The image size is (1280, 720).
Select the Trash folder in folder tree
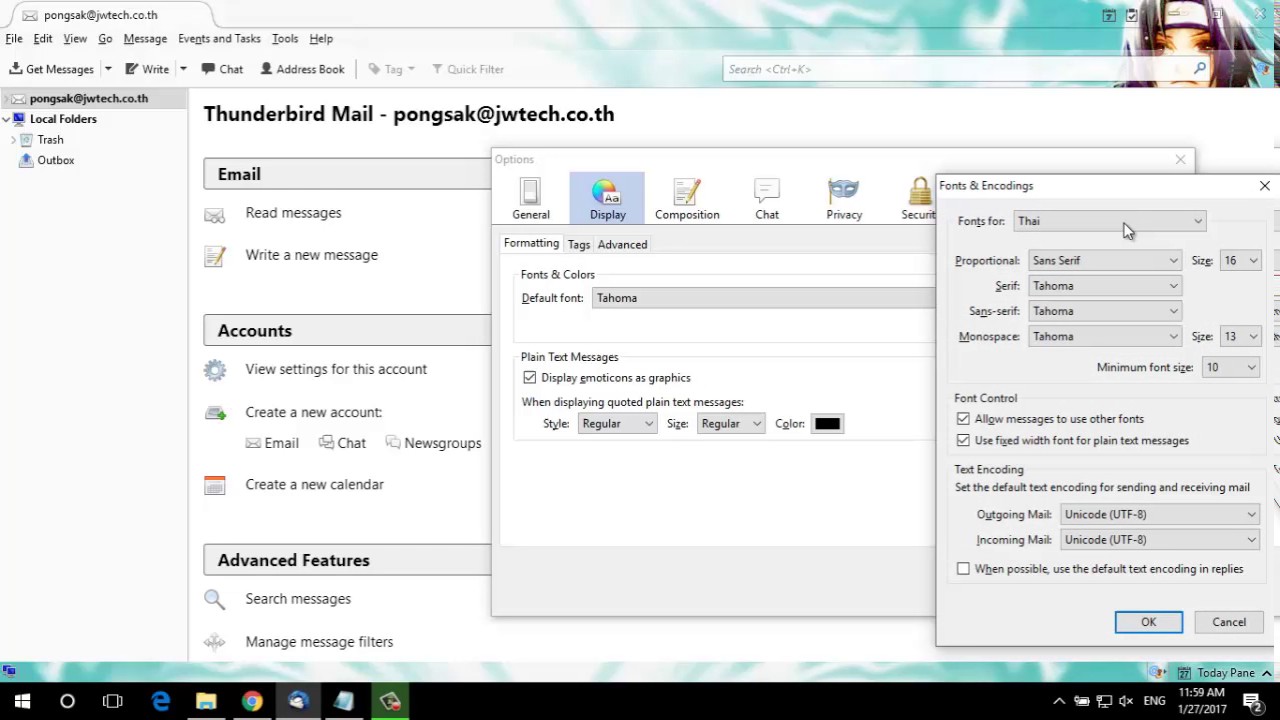[50, 140]
